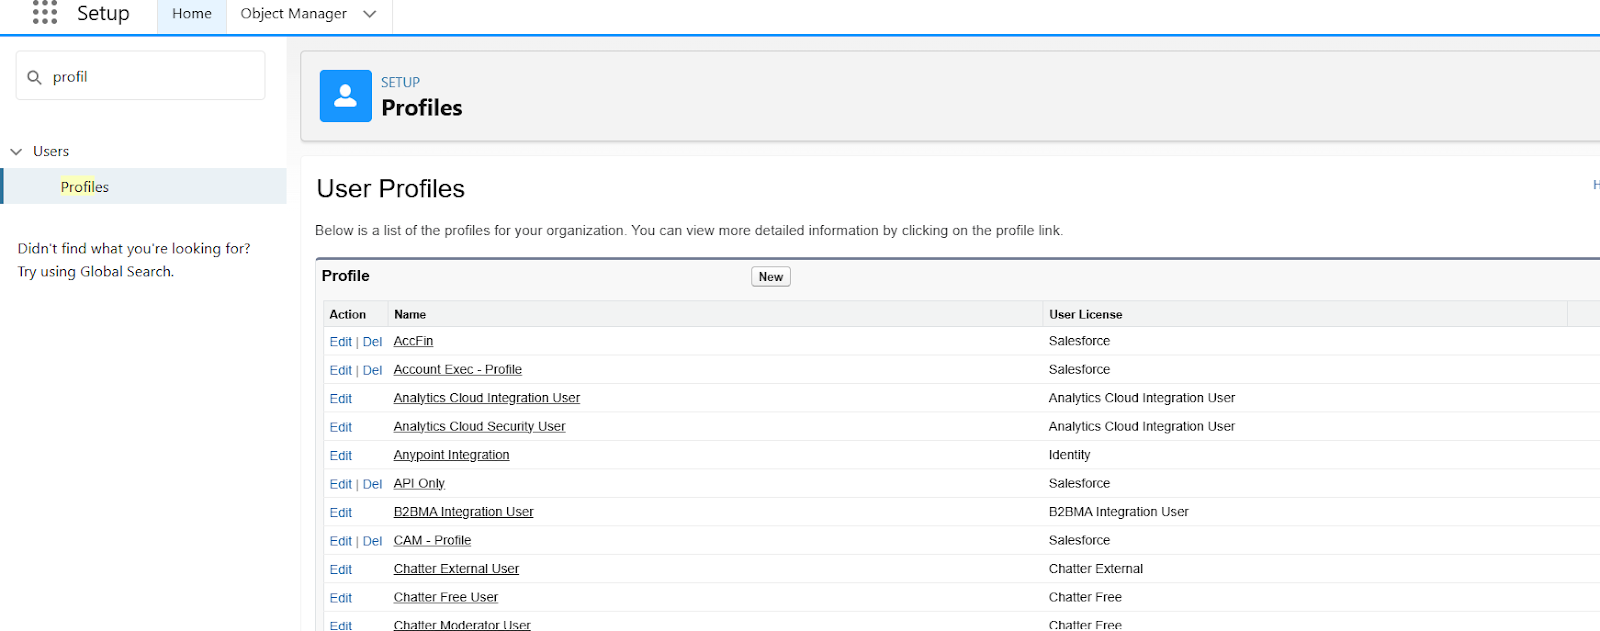Select Profiles in the sidebar tree

pyautogui.click(x=85, y=187)
